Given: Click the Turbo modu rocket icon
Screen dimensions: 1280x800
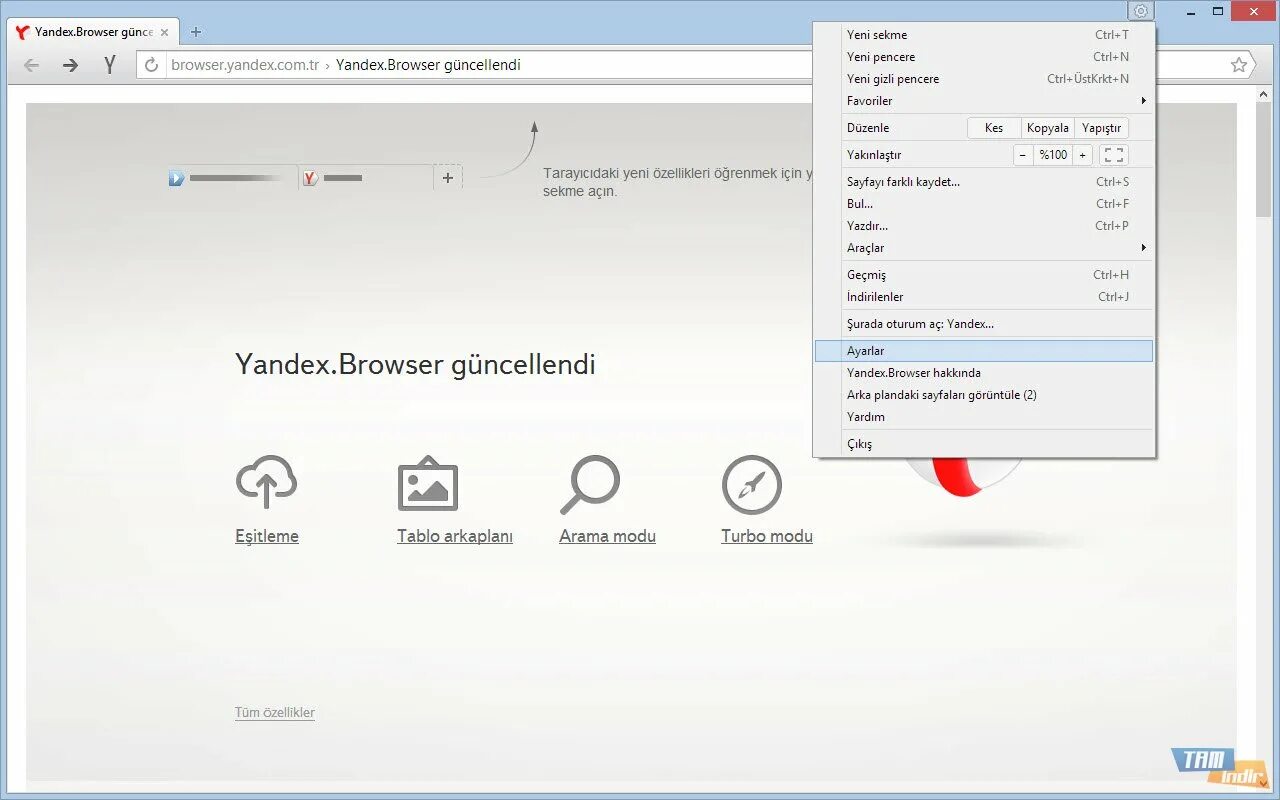Looking at the screenshot, I should pyautogui.click(x=752, y=485).
